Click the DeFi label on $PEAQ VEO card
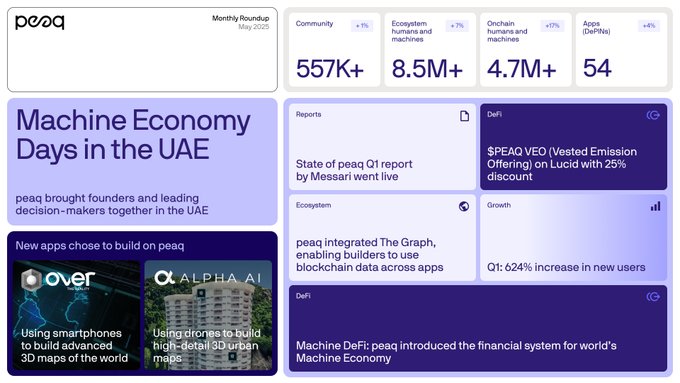 click(494, 115)
